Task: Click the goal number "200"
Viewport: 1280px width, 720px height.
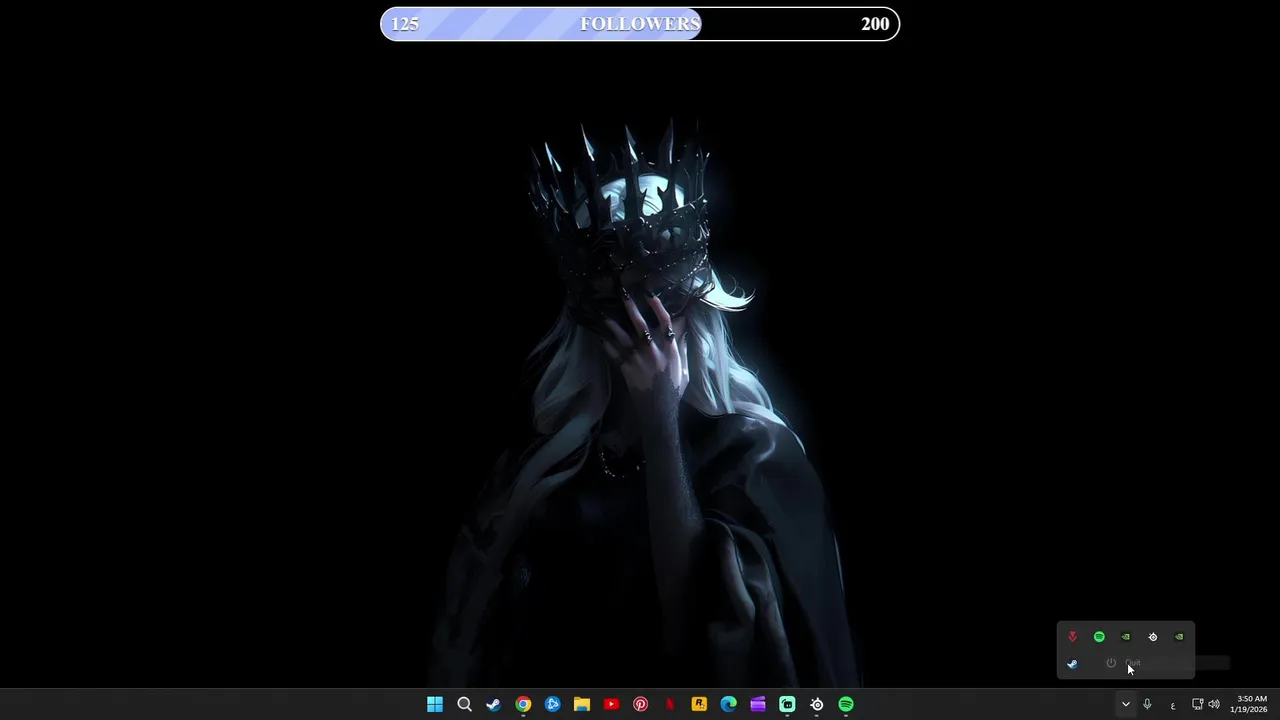Action: coord(875,24)
